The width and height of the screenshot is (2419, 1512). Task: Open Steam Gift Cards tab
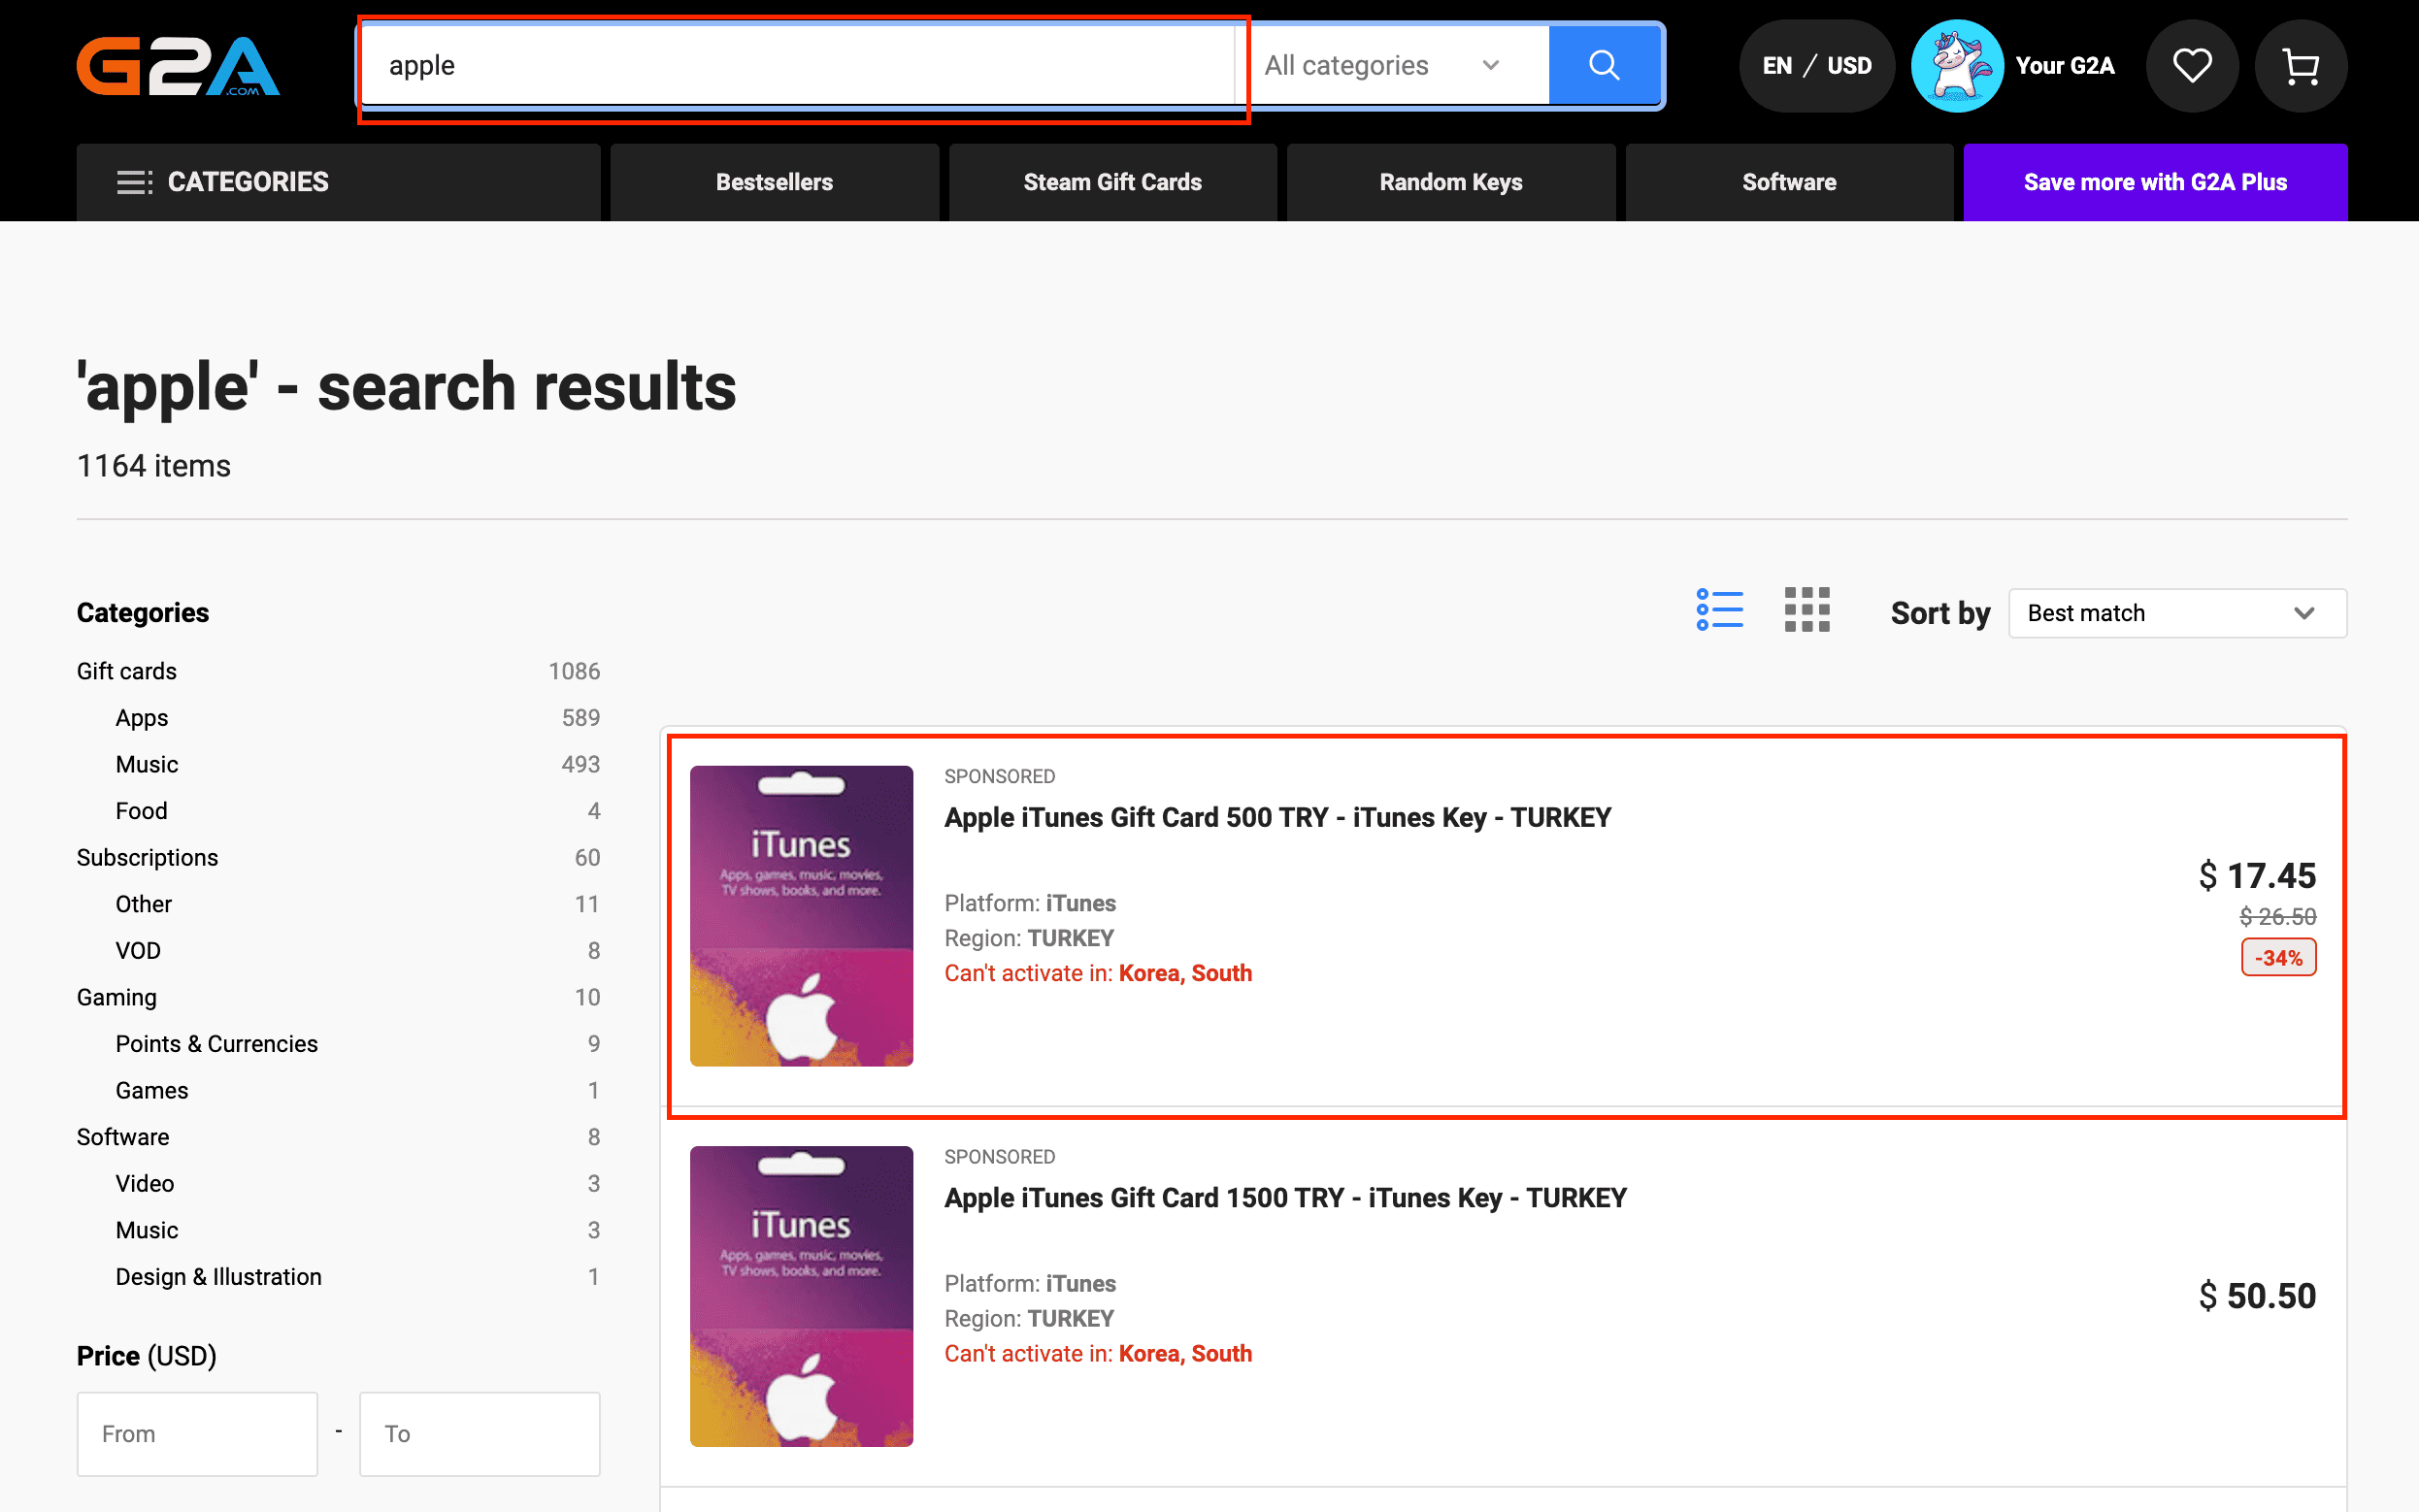[1112, 182]
